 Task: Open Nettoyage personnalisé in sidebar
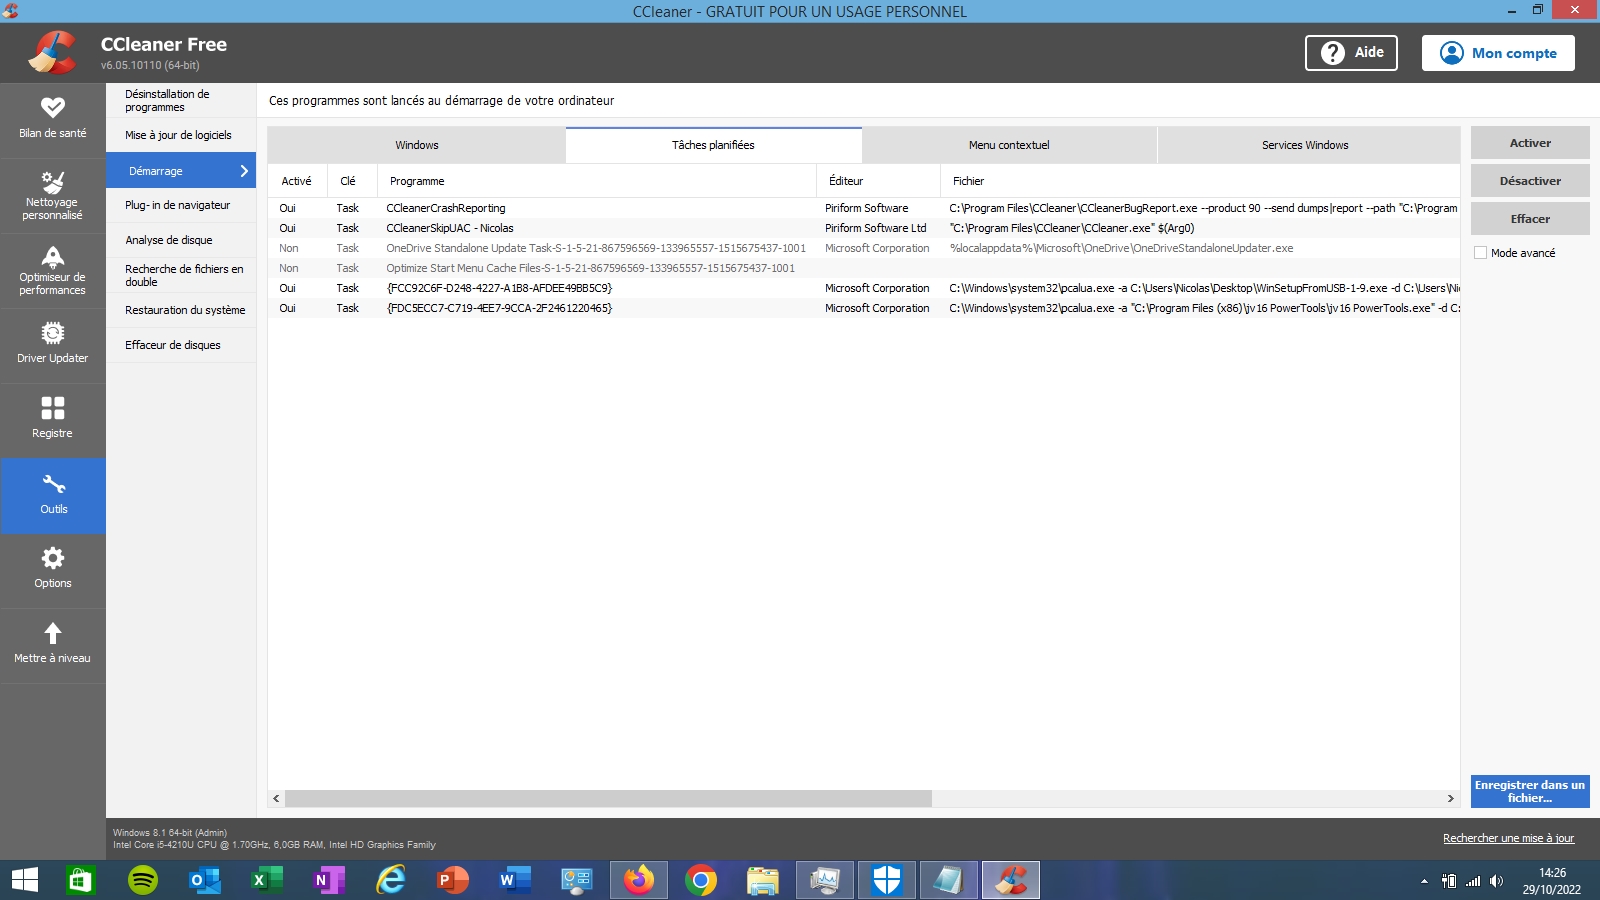coord(52,196)
